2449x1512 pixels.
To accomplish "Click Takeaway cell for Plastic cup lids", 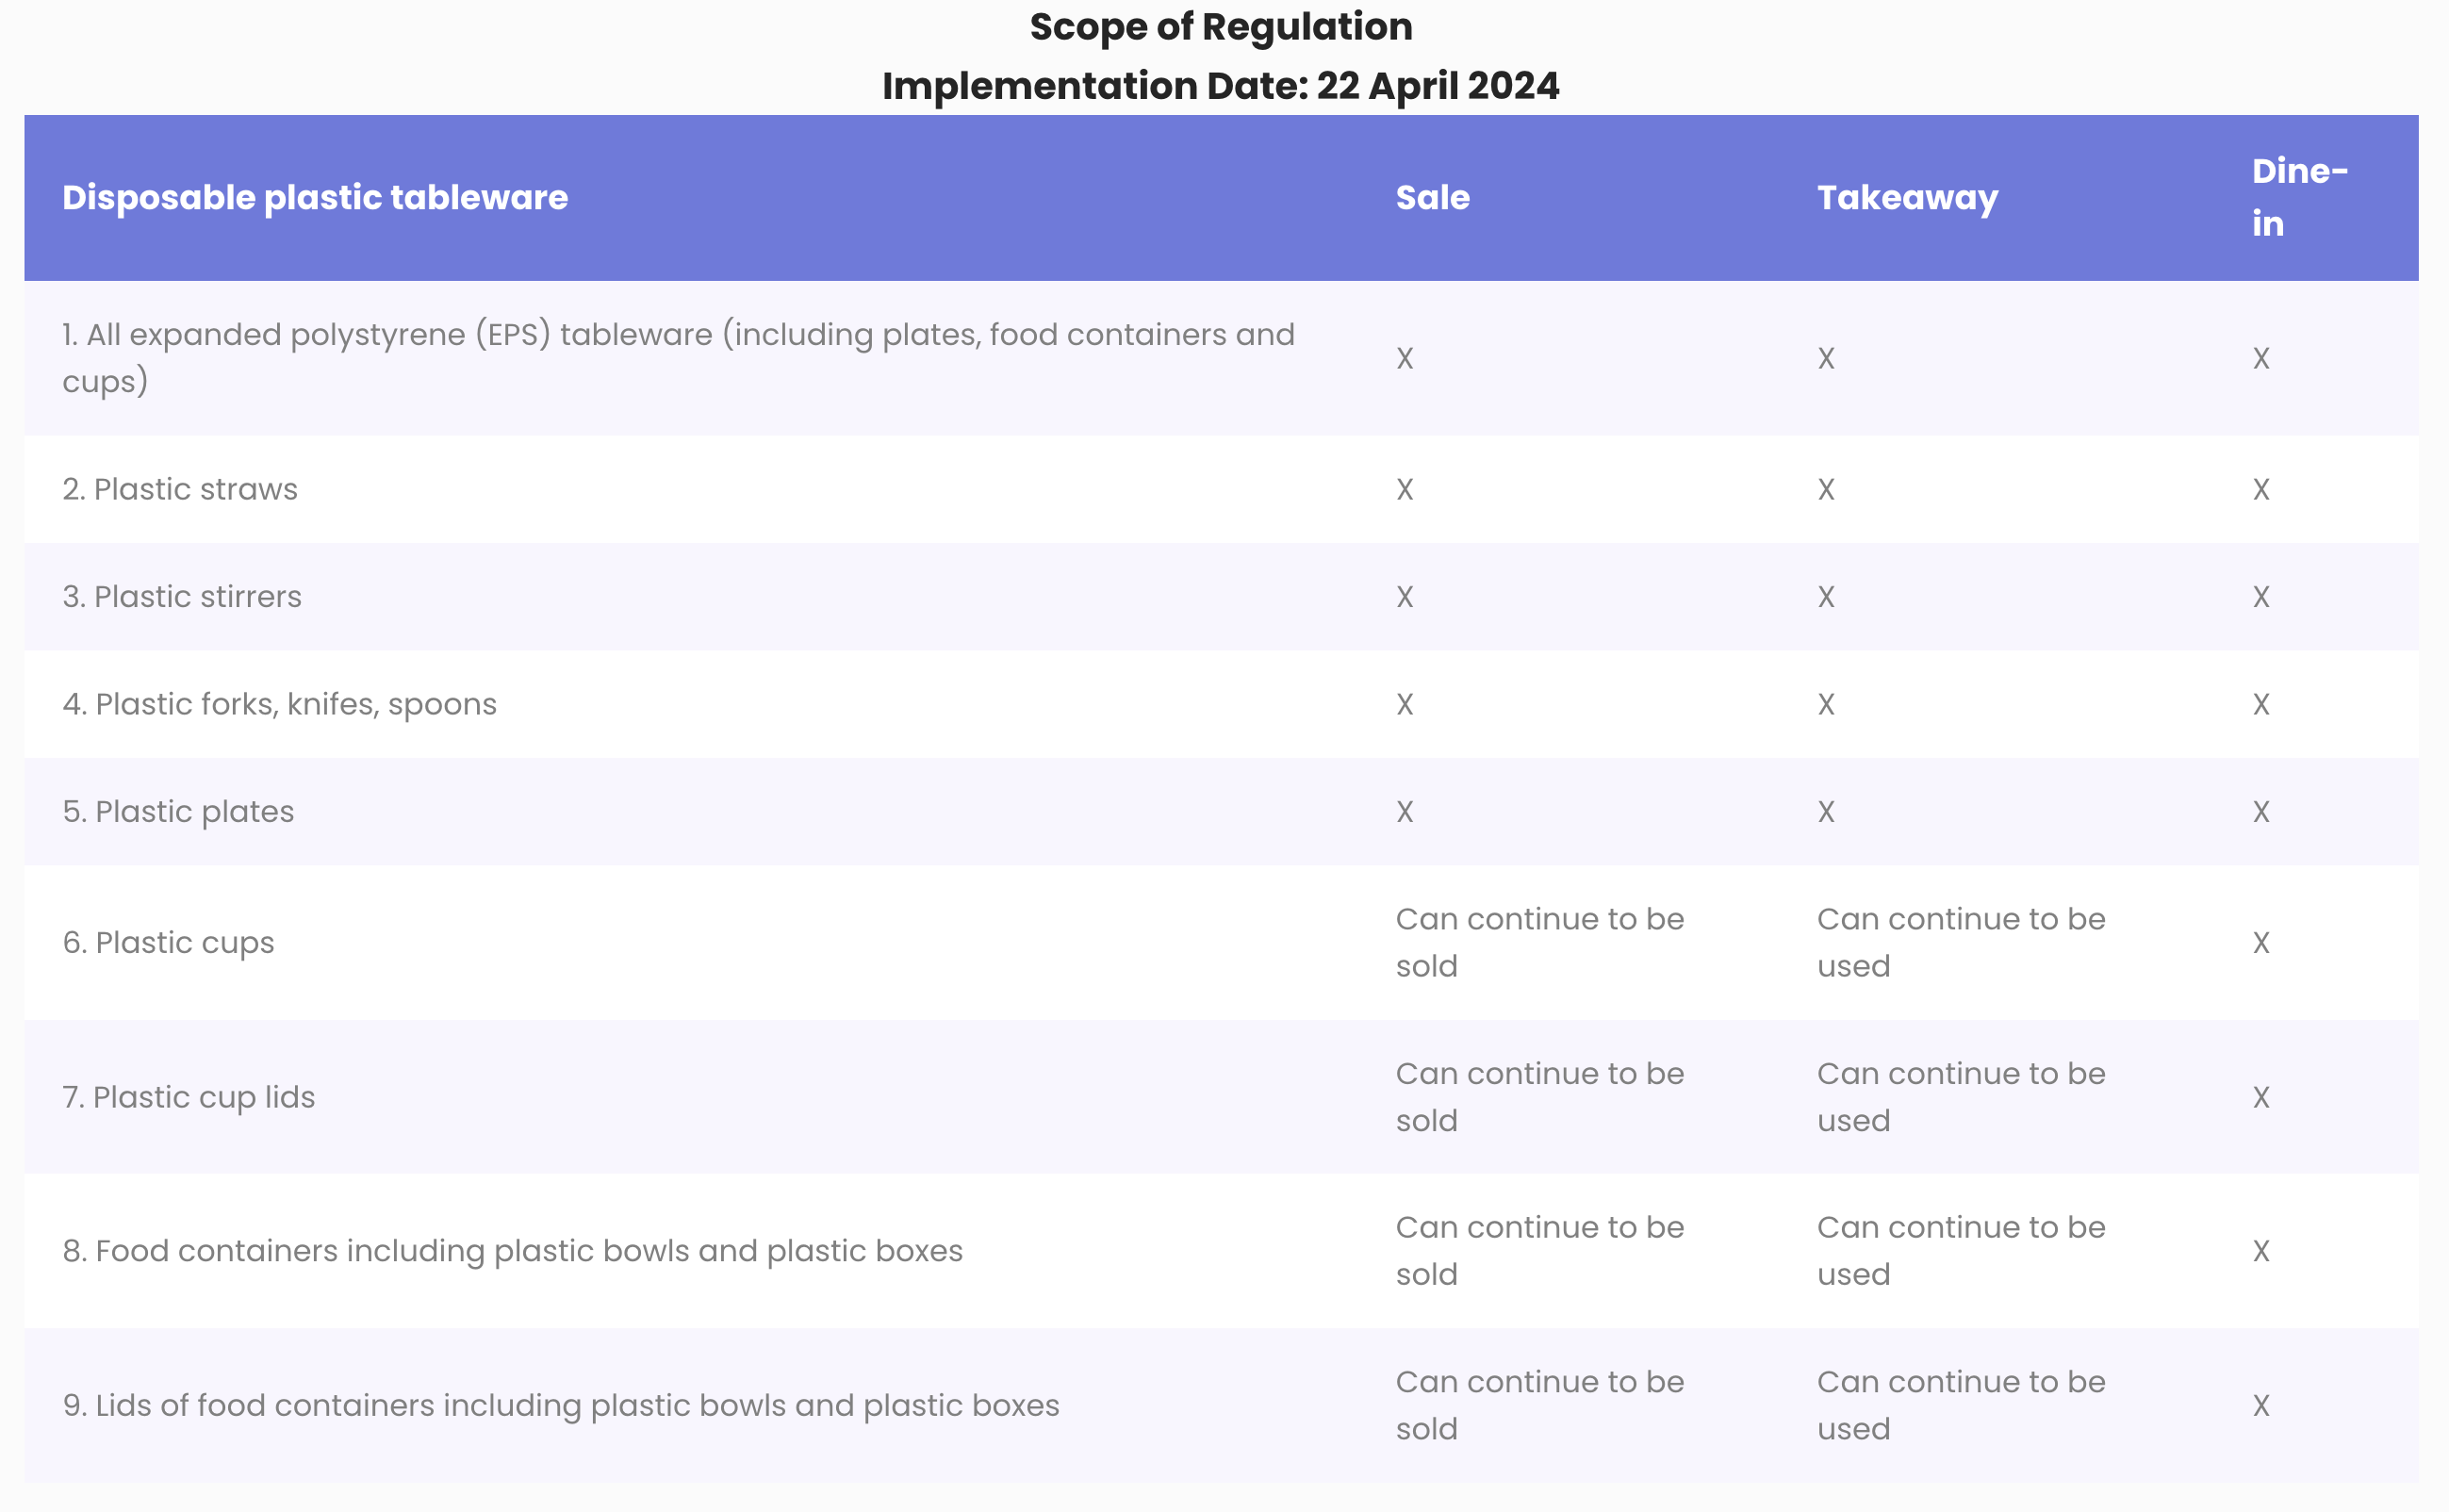I will 1961,1097.
